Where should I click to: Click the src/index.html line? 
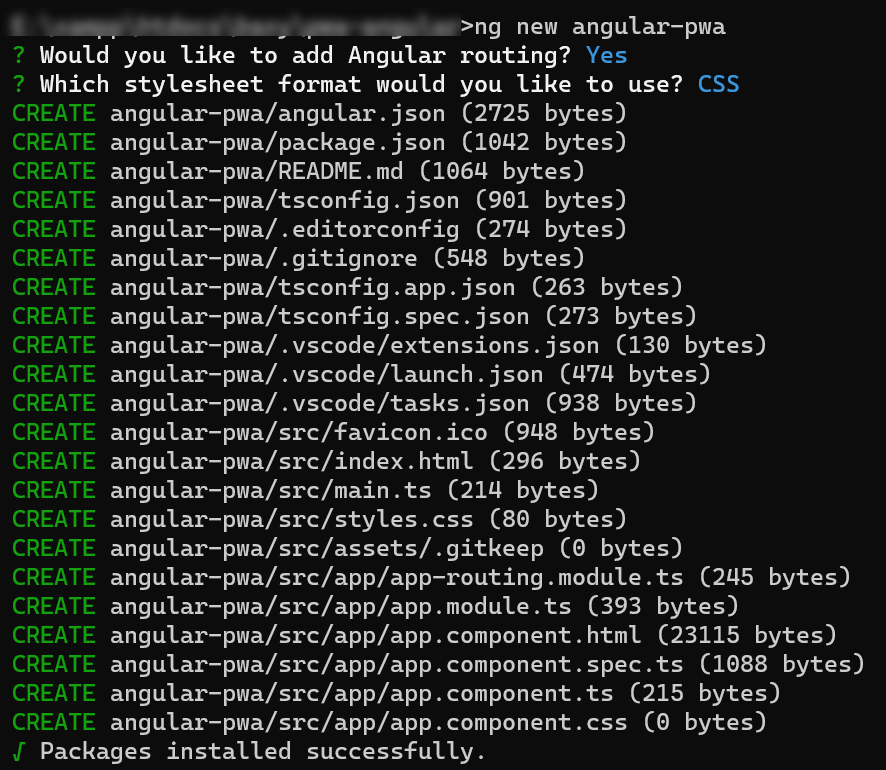pos(326,461)
